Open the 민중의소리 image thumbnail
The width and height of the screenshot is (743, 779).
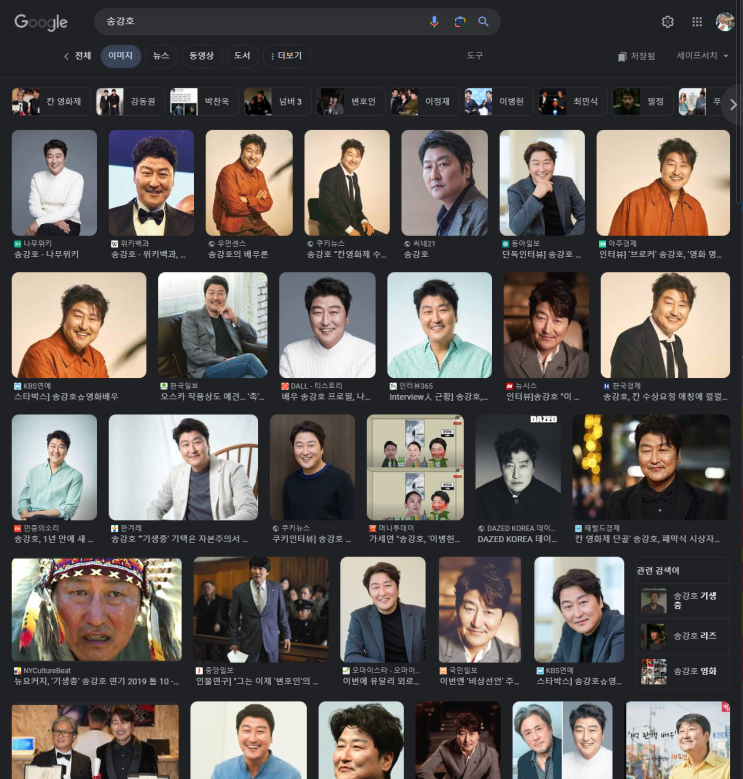pos(54,467)
